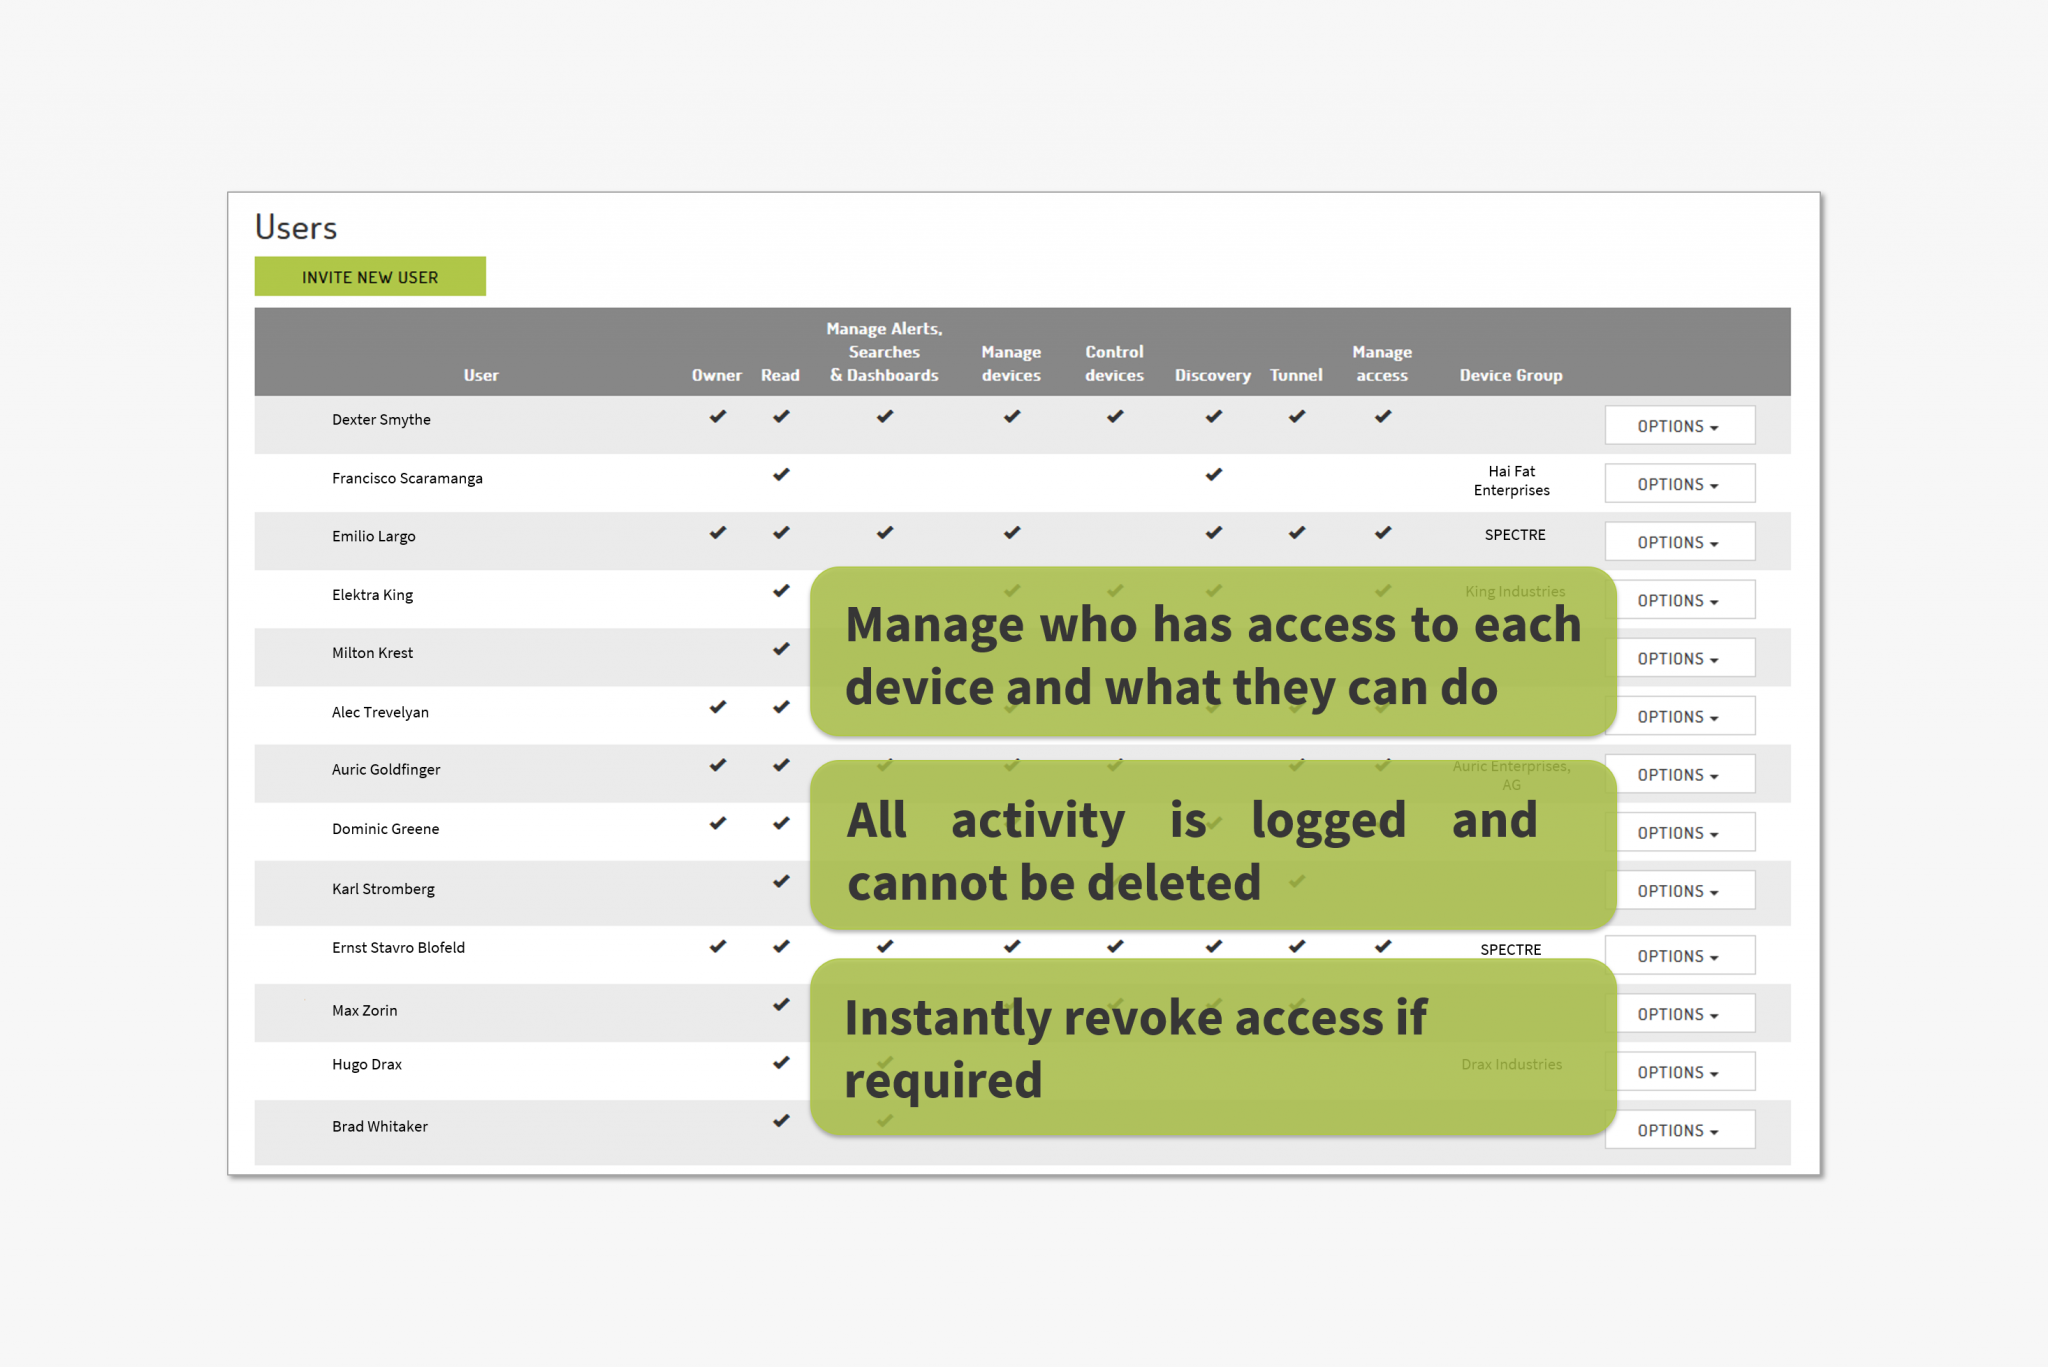Screen dimensions: 2048x1367
Task: Toggle Control devices checkmark for Ernst Stavro Blofeld
Action: (x=1115, y=946)
